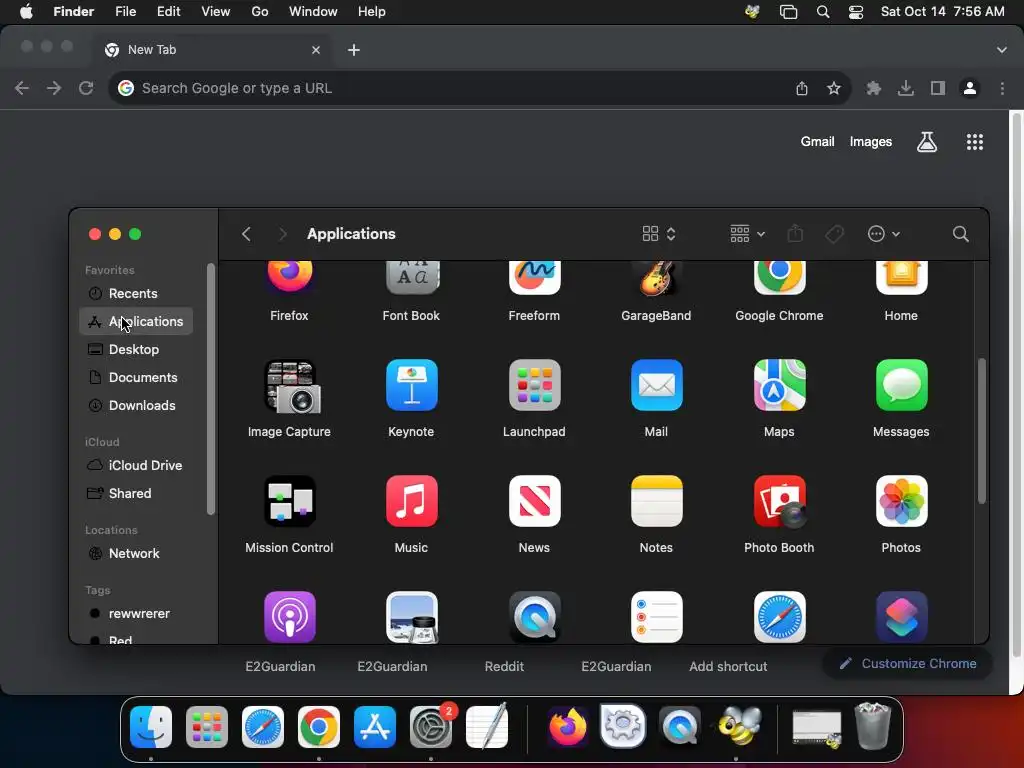Open the Photos app icon
The width and height of the screenshot is (1024, 768).
[901, 501]
